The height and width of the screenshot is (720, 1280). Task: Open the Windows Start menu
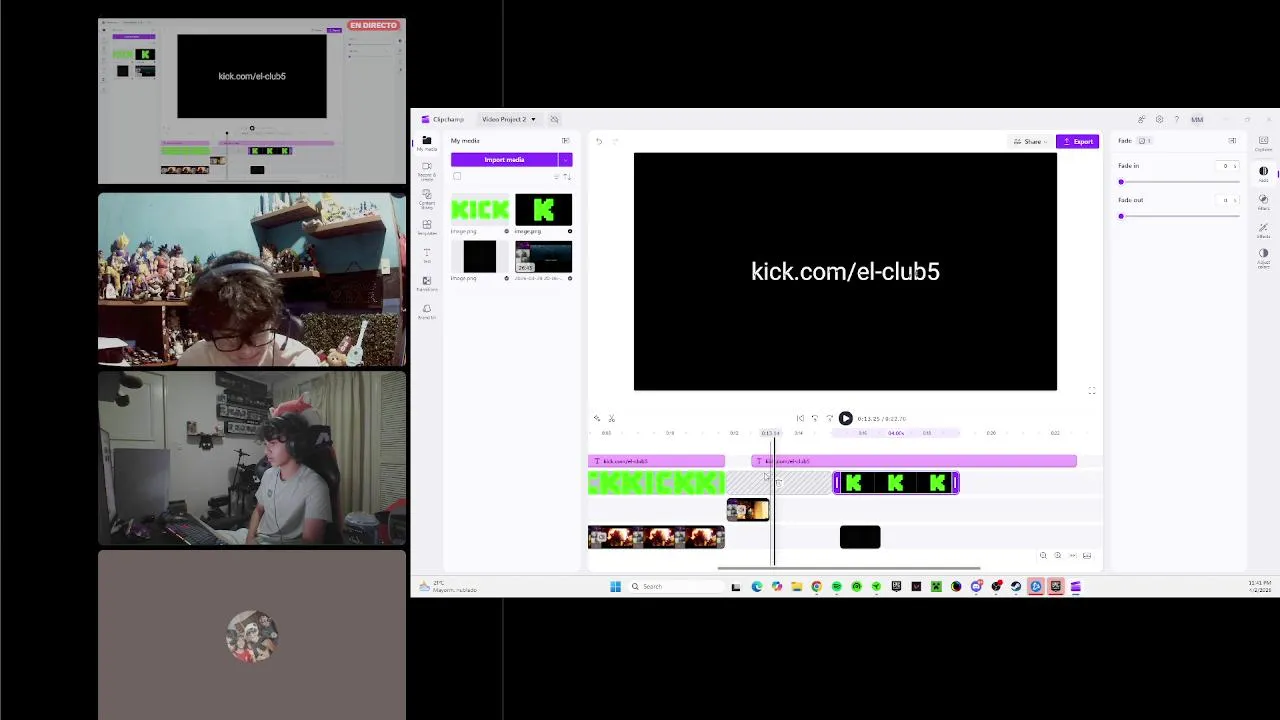[615, 587]
